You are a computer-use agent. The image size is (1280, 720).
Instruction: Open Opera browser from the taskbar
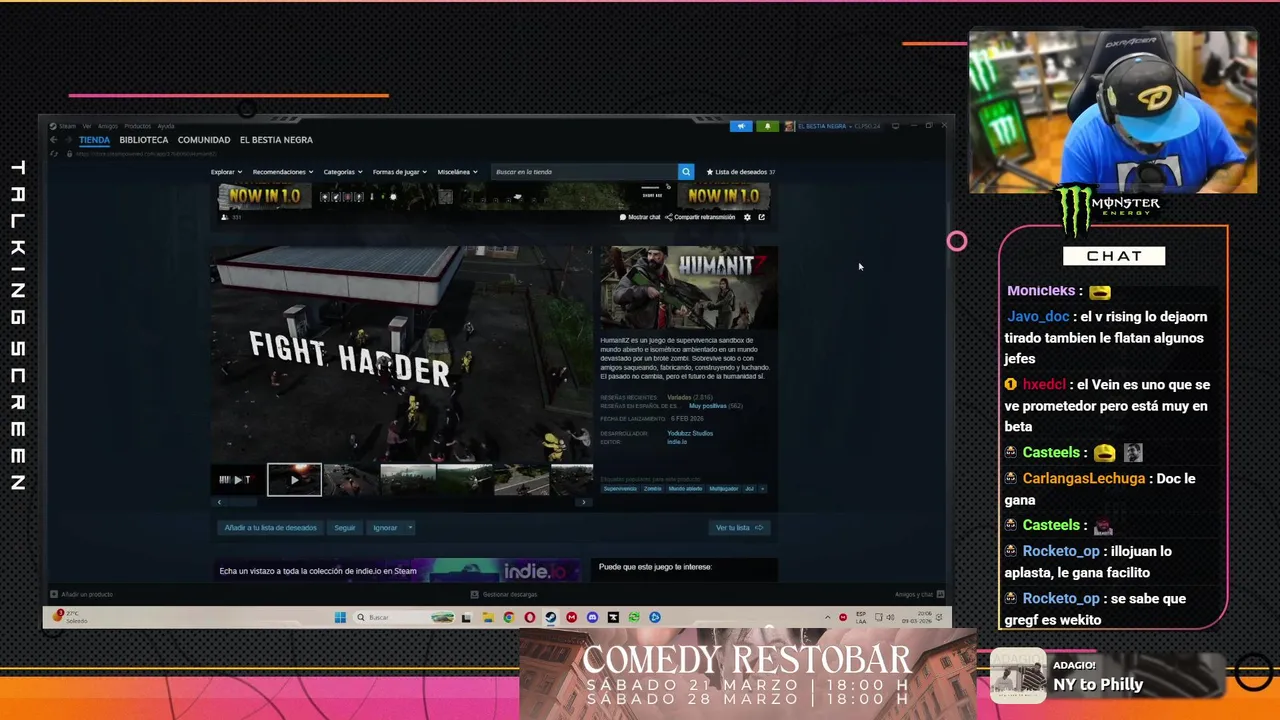pos(529,617)
